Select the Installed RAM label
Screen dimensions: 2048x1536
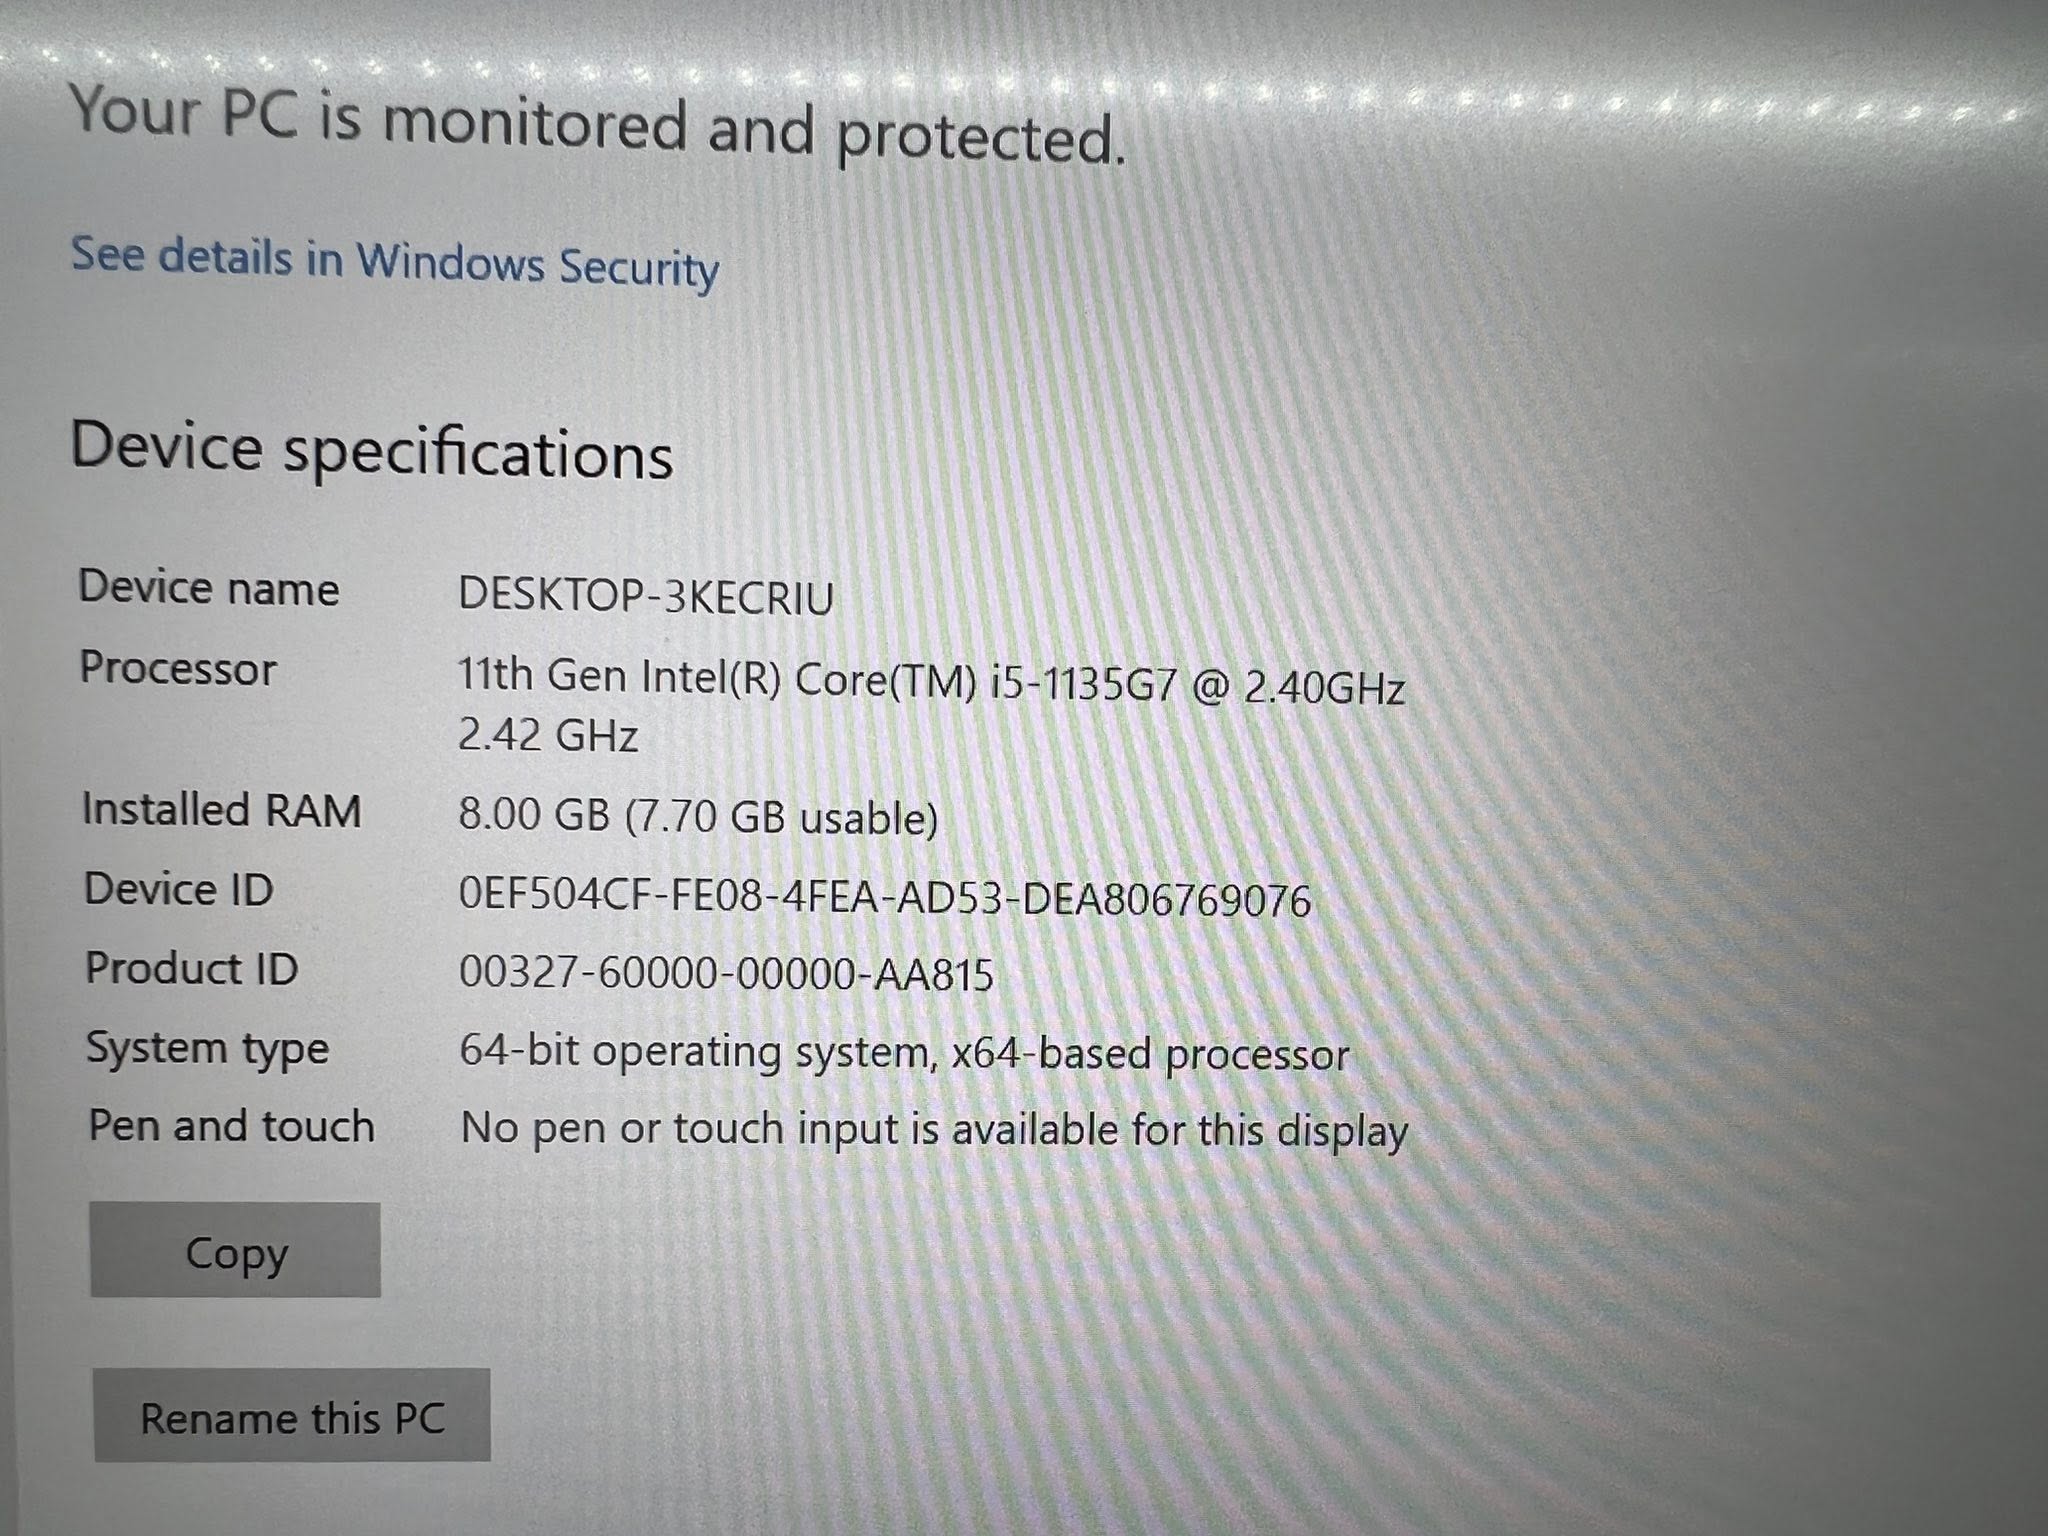tap(221, 810)
